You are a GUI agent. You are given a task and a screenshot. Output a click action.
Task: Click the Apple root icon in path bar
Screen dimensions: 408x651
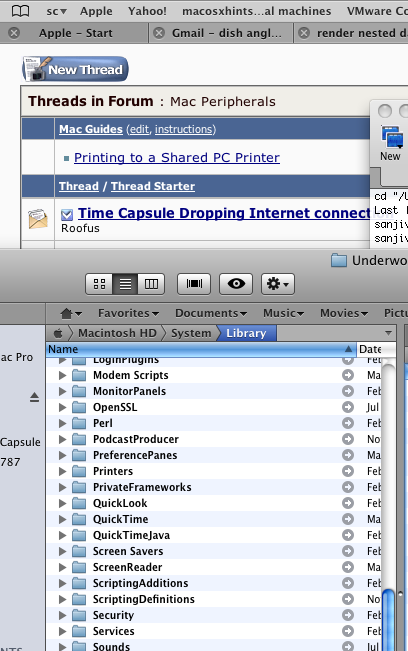(x=59, y=333)
